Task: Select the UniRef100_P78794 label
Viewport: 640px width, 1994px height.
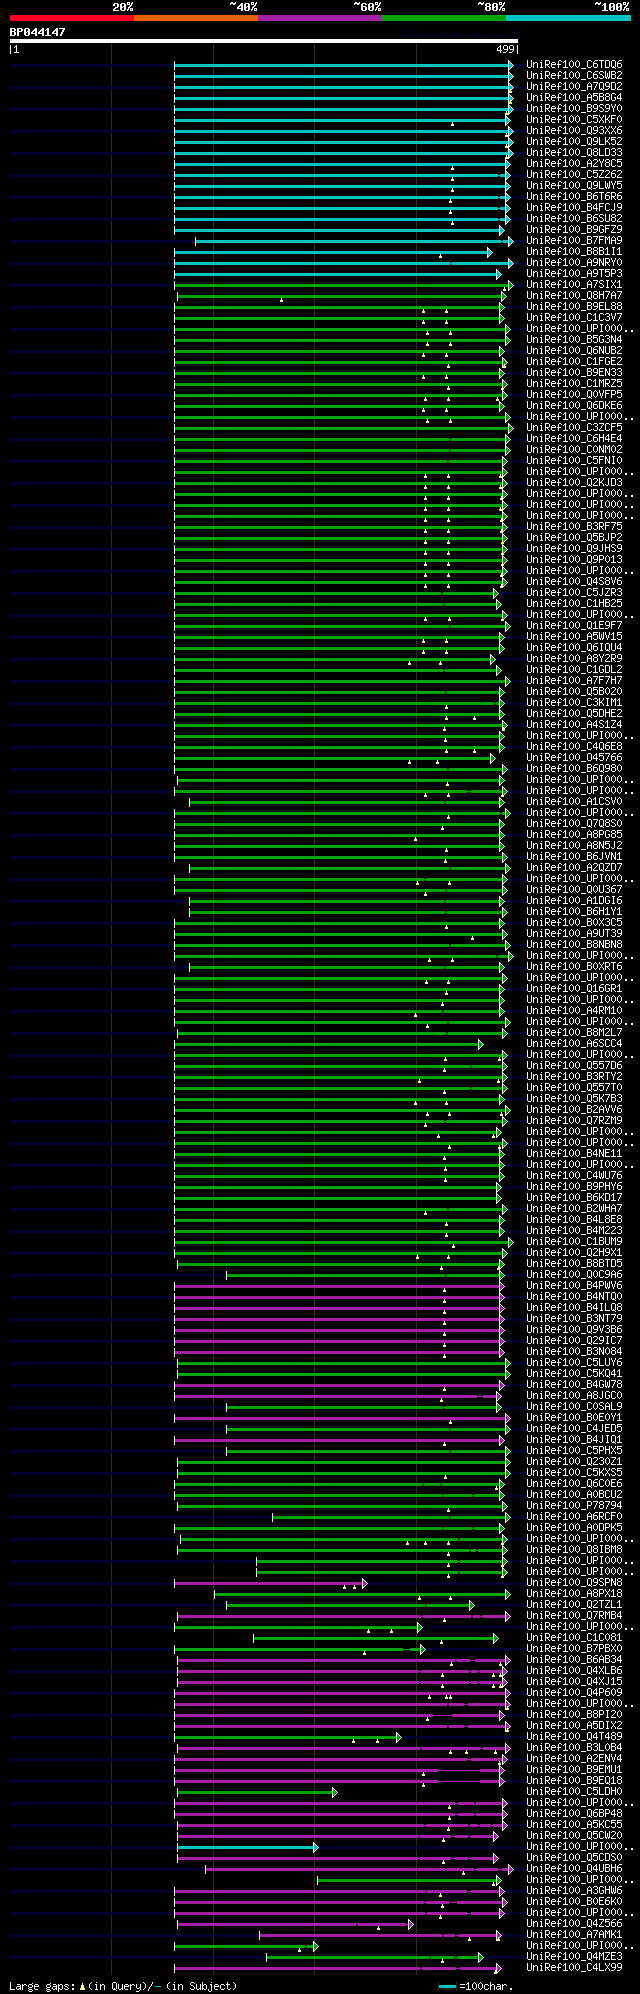Action: click(x=574, y=1505)
